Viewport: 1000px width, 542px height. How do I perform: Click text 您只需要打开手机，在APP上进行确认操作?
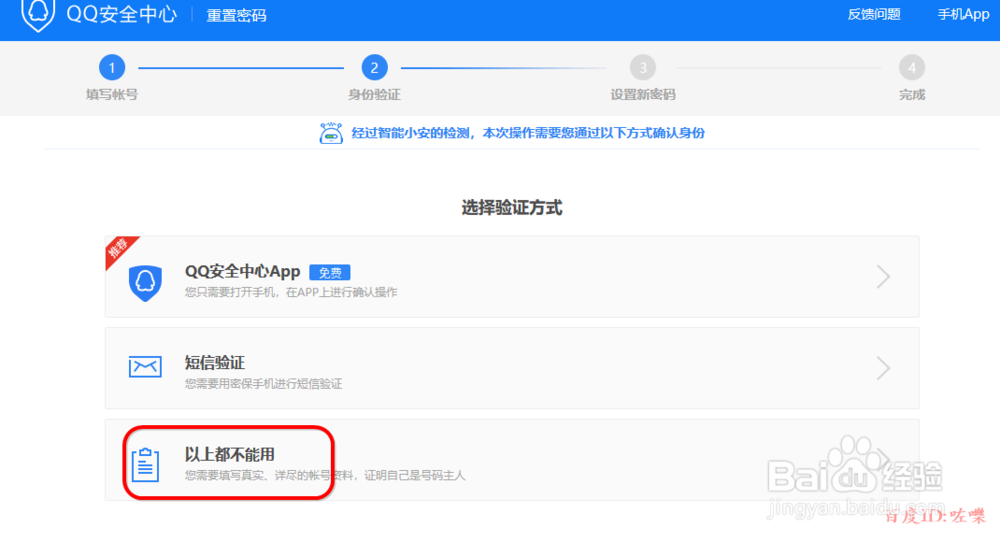(291, 292)
